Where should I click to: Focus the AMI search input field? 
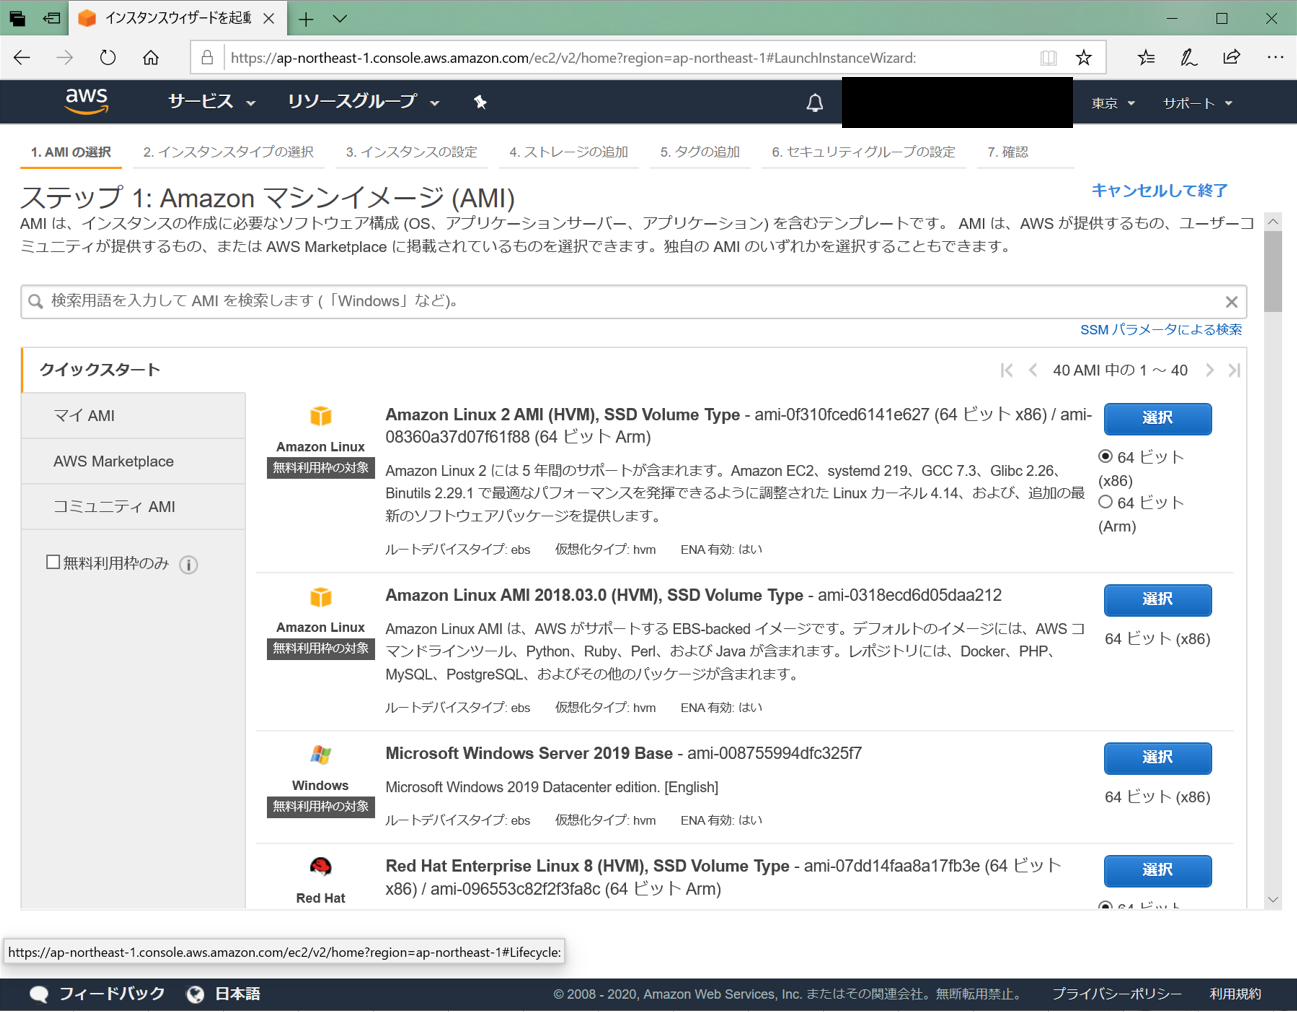tap(634, 301)
